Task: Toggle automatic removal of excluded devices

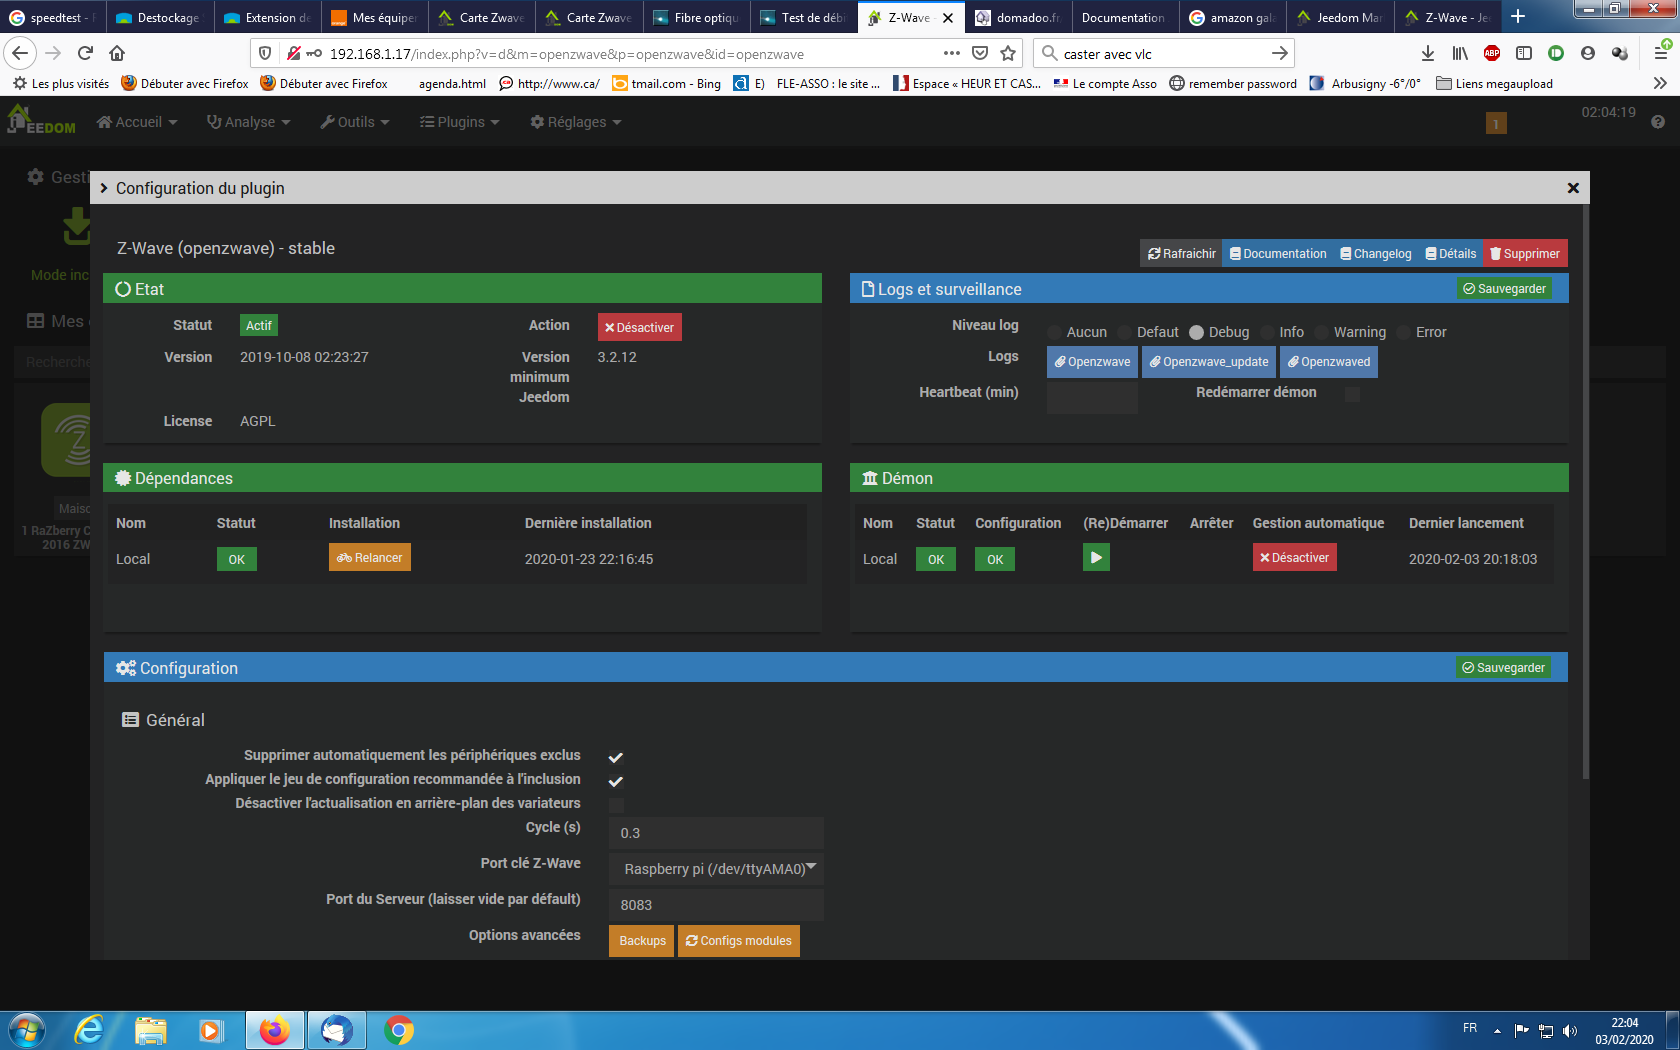Action: 616,757
